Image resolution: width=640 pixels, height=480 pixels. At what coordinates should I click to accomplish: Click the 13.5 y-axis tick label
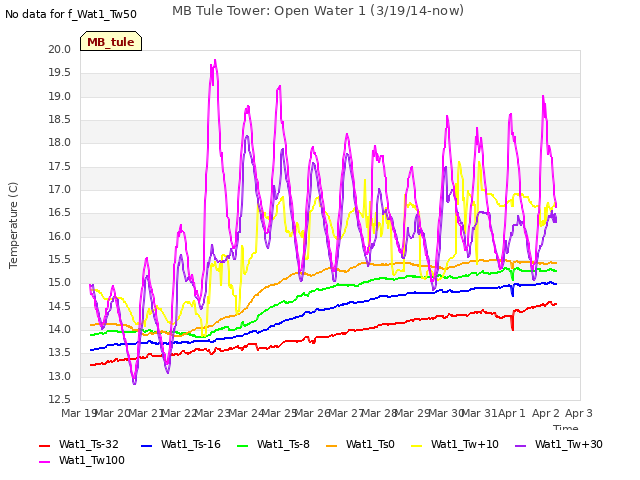pyautogui.click(x=60, y=353)
